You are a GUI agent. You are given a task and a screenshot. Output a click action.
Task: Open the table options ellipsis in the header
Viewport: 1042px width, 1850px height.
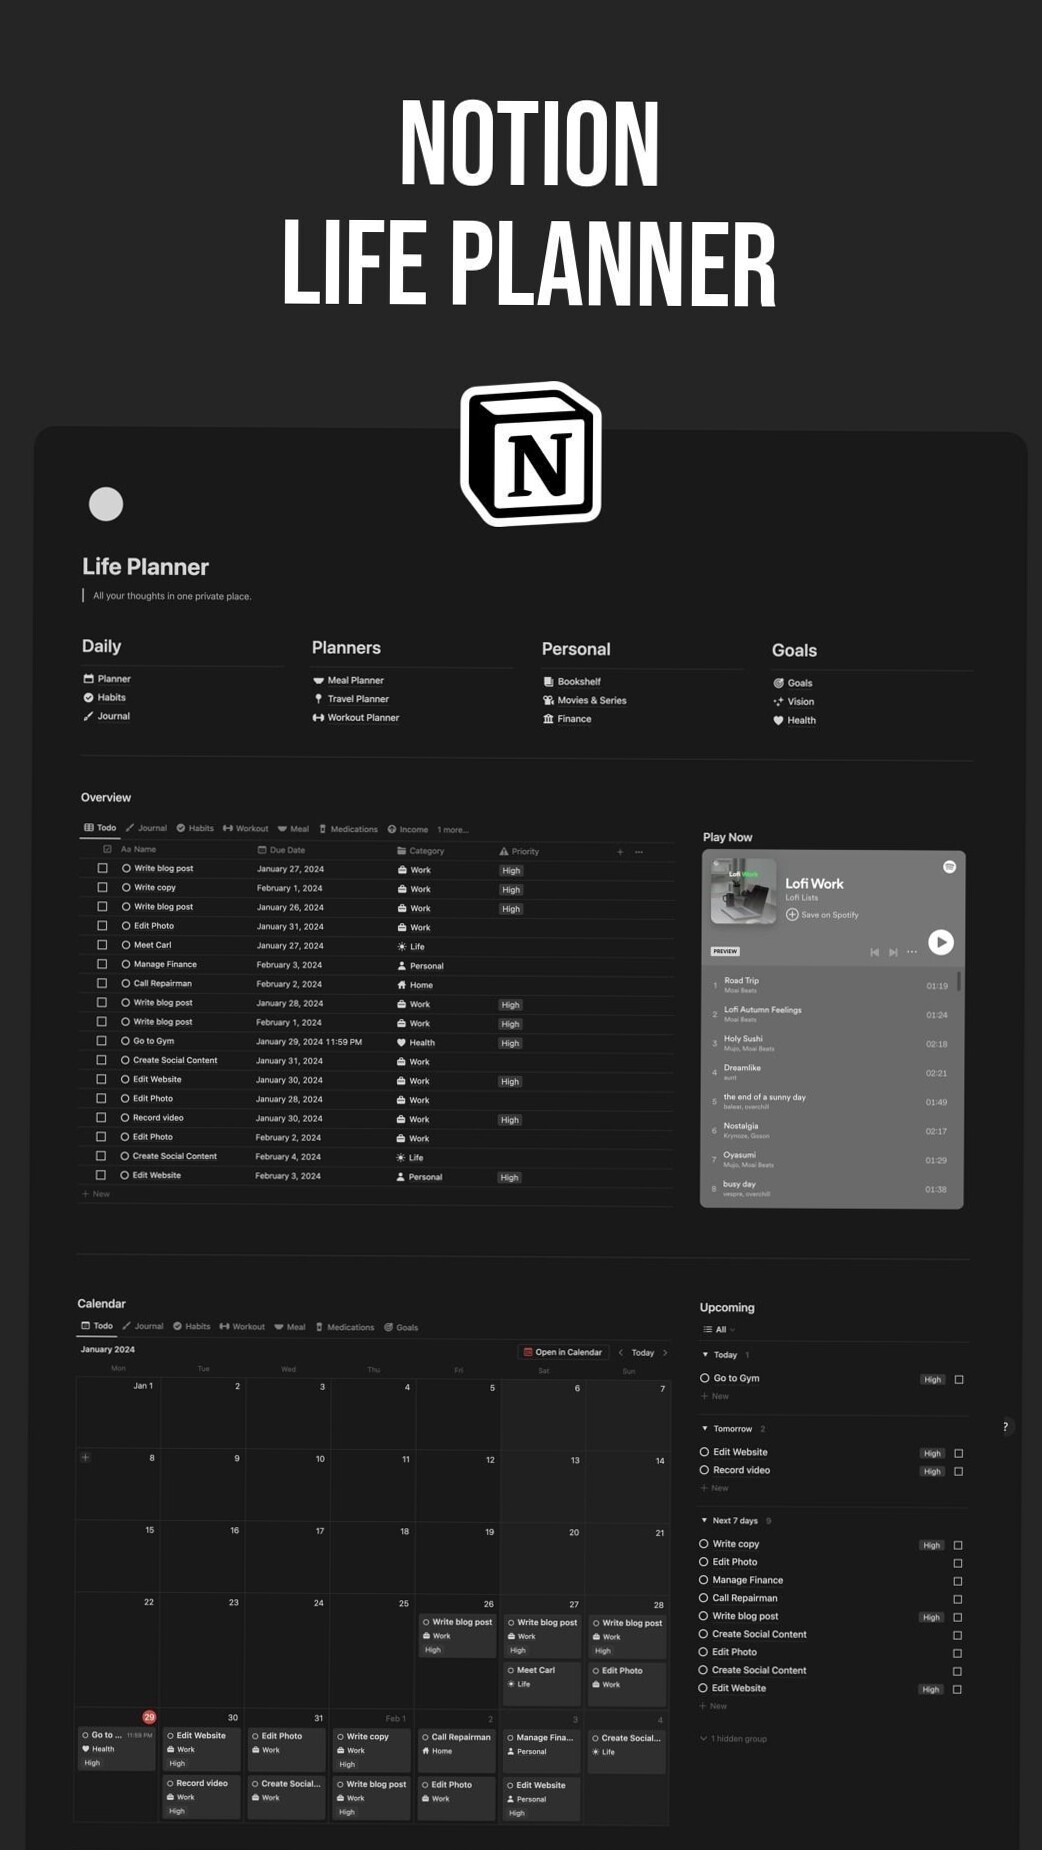pos(639,852)
